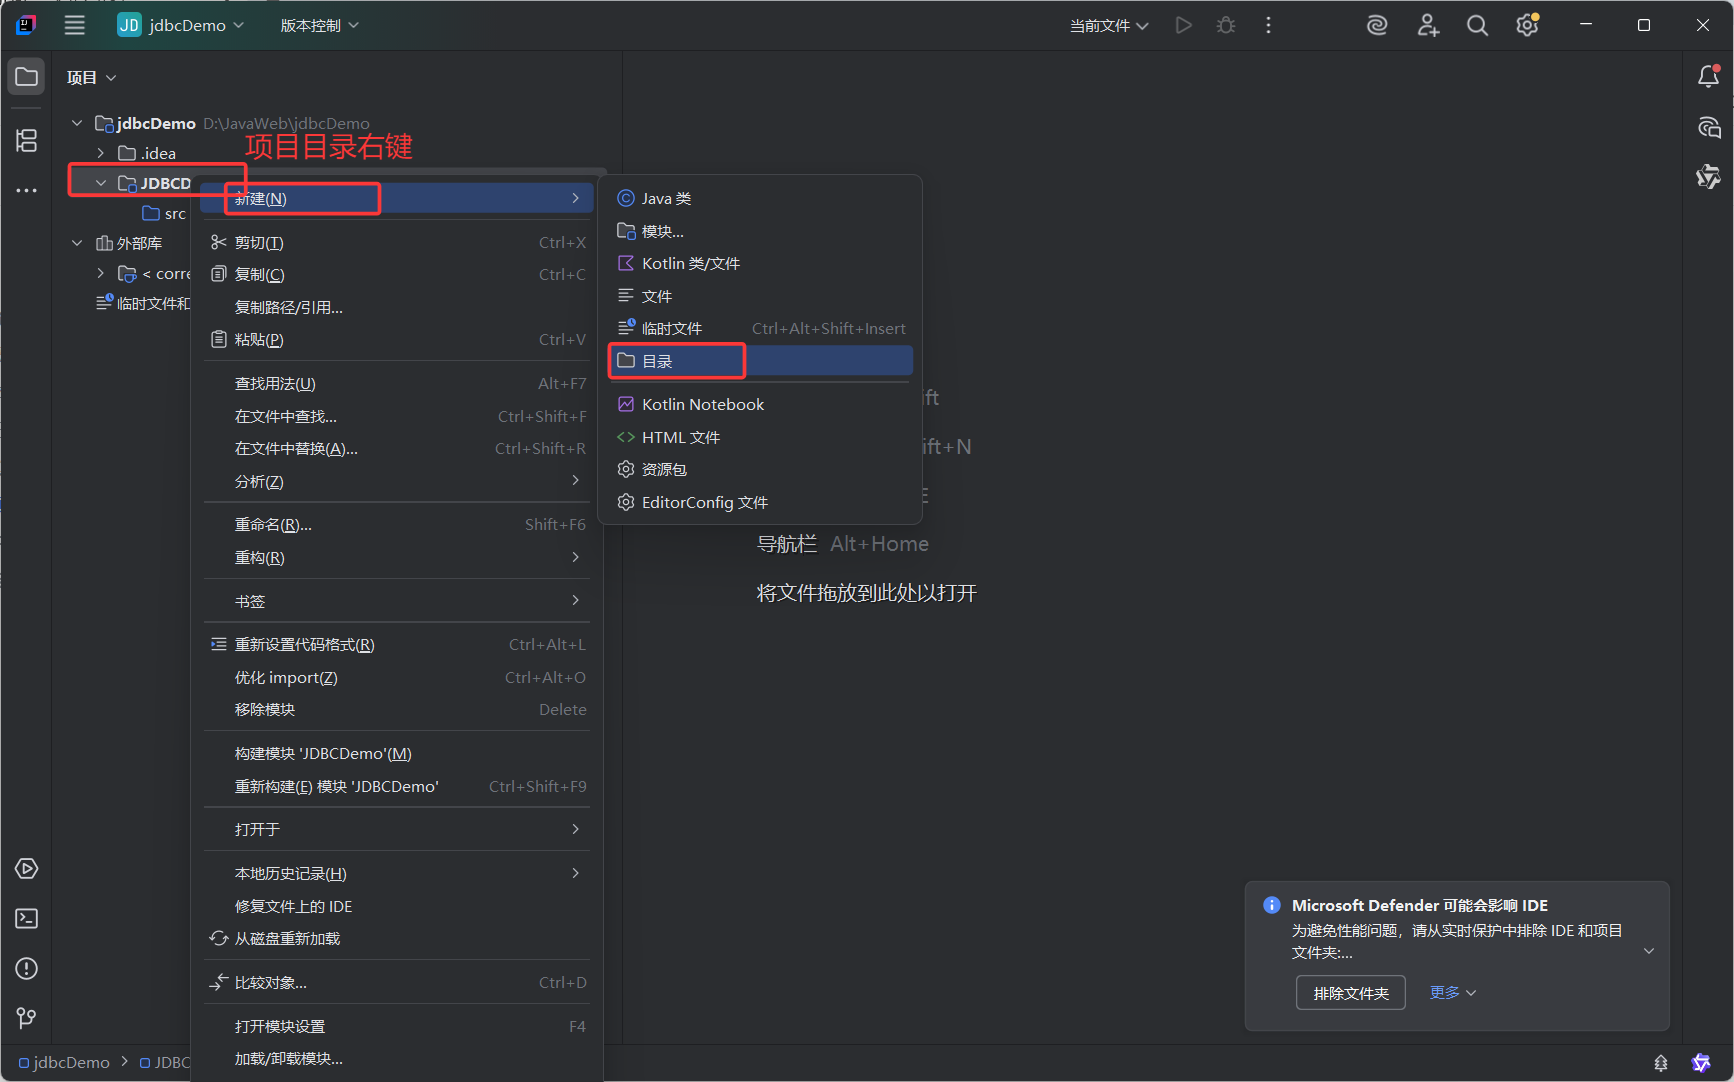Click jdbcDemo breadcrumb in status bar
1734x1082 pixels.
64,1062
